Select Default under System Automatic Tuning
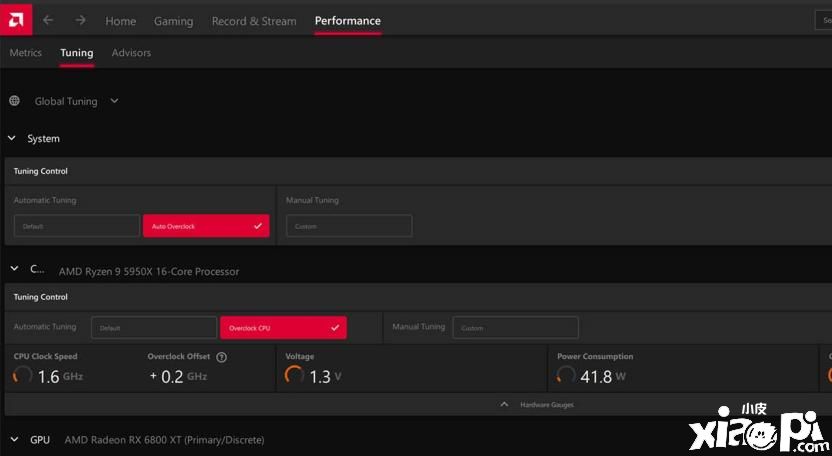 77,226
